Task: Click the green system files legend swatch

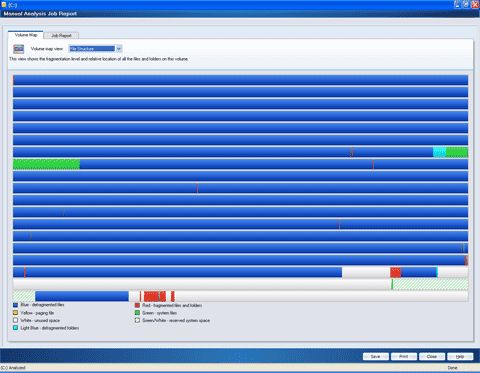Action: 137,313
